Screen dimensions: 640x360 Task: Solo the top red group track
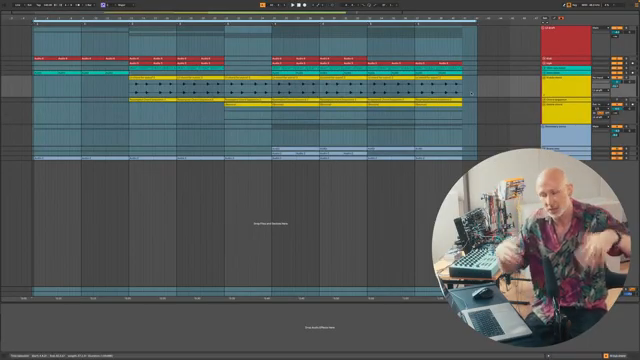tap(620, 28)
